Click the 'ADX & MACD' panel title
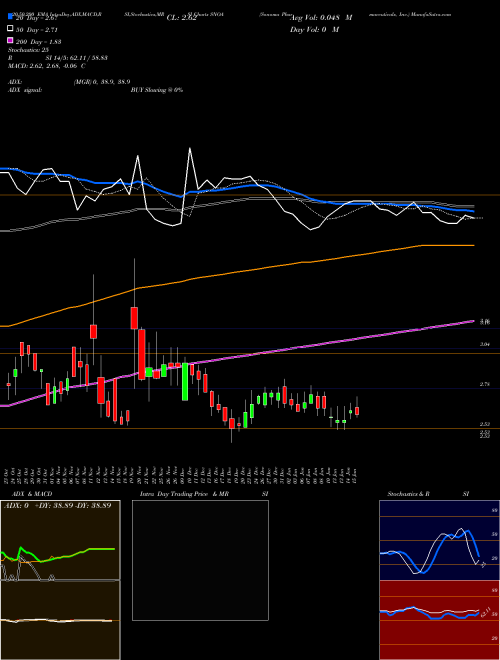The width and height of the screenshot is (500, 660). click(32, 494)
